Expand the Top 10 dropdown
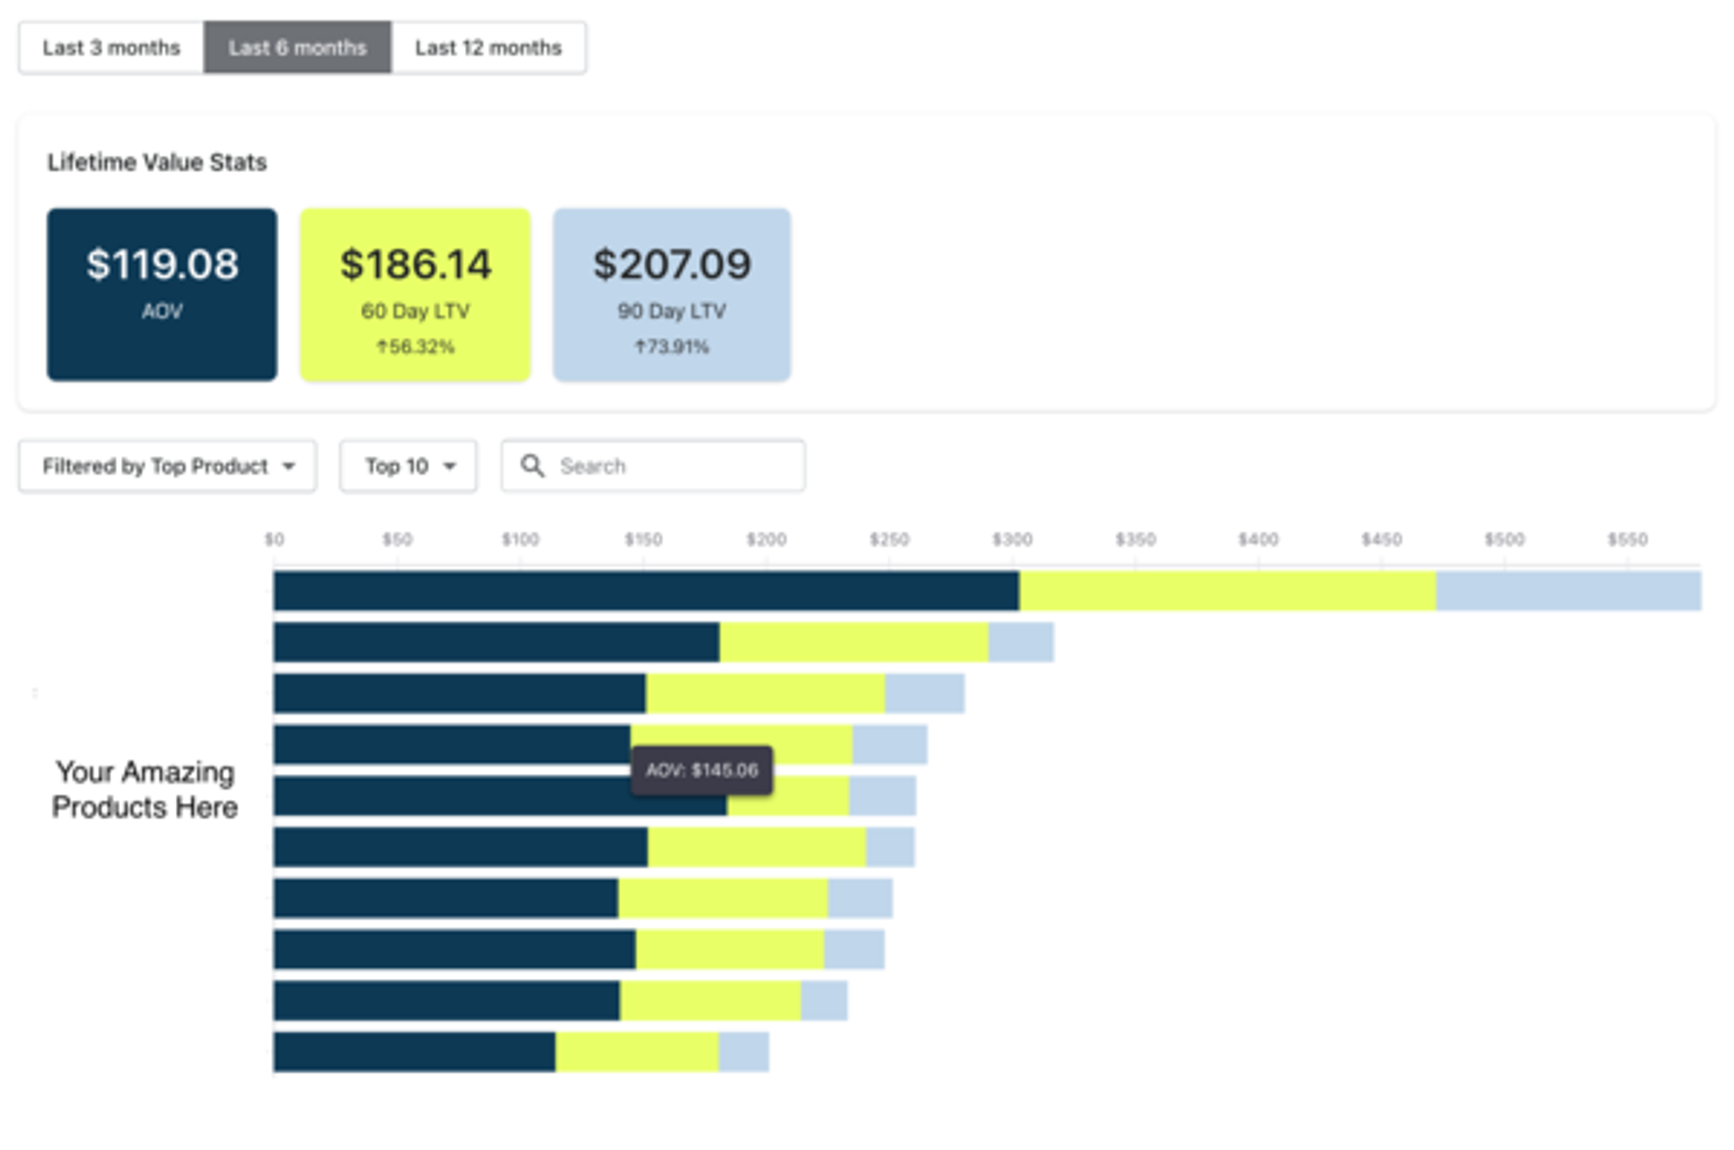This screenshot has height=1150, width=1734. (408, 466)
